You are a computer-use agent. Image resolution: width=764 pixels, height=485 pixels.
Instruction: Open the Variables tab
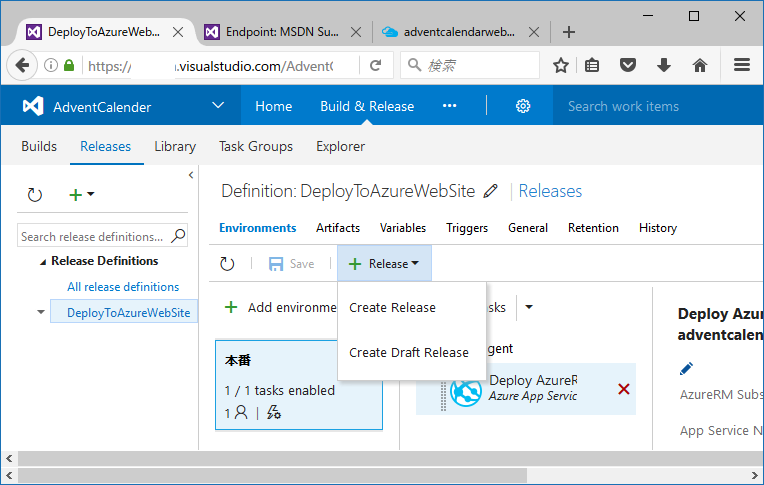pyautogui.click(x=403, y=228)
